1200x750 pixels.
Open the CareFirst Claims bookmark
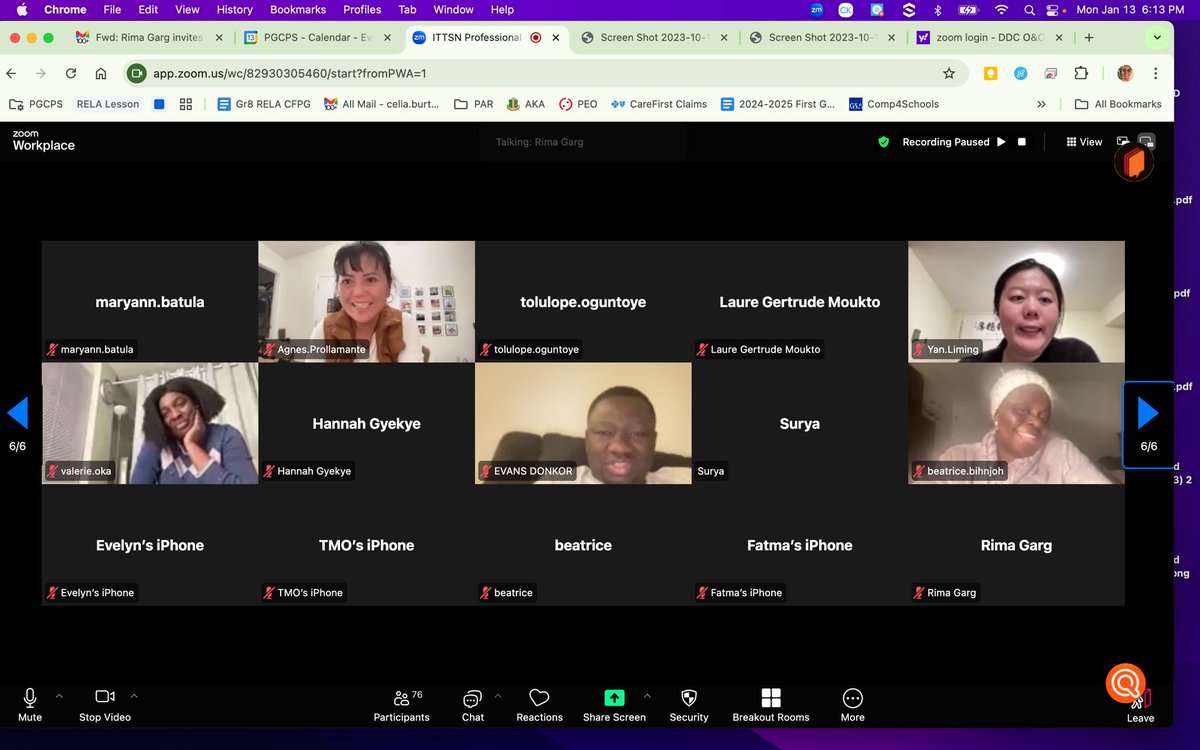[657, 104]
